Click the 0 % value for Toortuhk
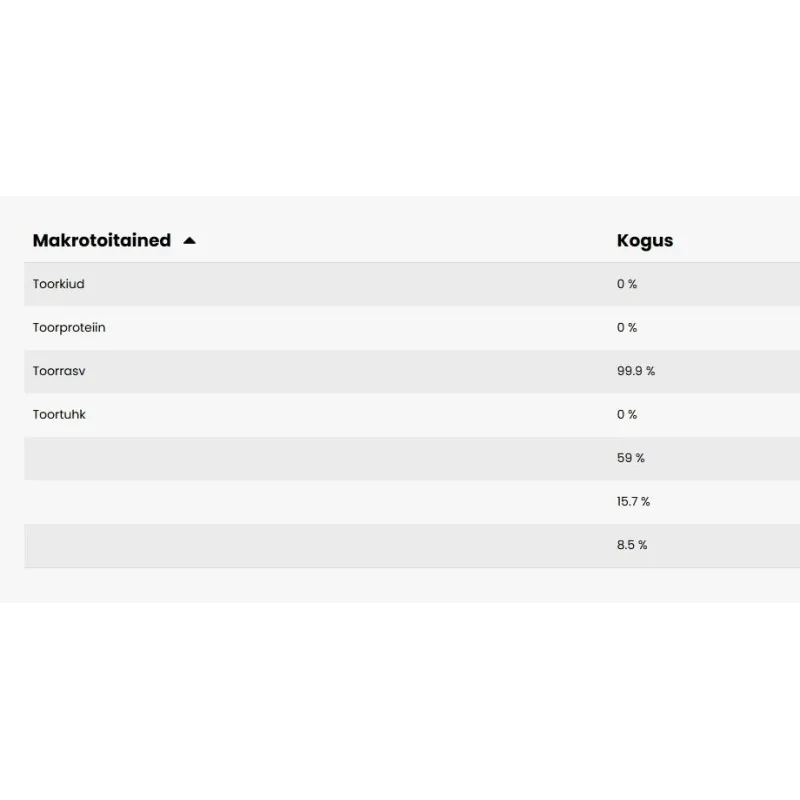The image size is (800, 800). click(627, 414)
